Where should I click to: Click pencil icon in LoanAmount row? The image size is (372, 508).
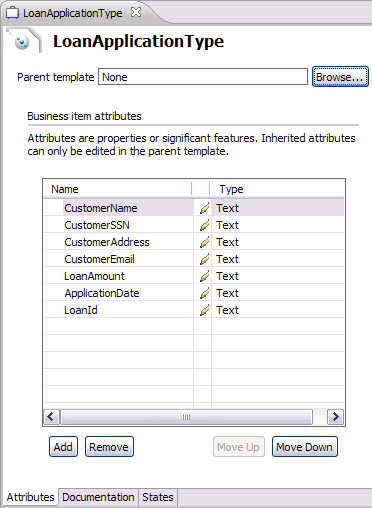pos(204,276)
